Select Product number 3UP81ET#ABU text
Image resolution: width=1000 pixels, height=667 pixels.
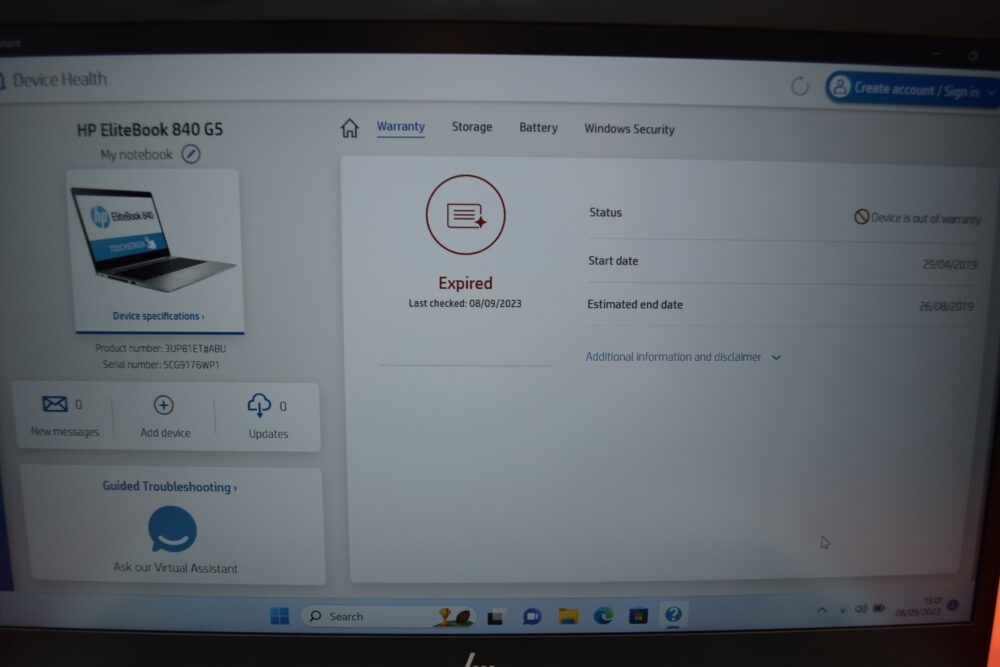click(x=160, y=348)
